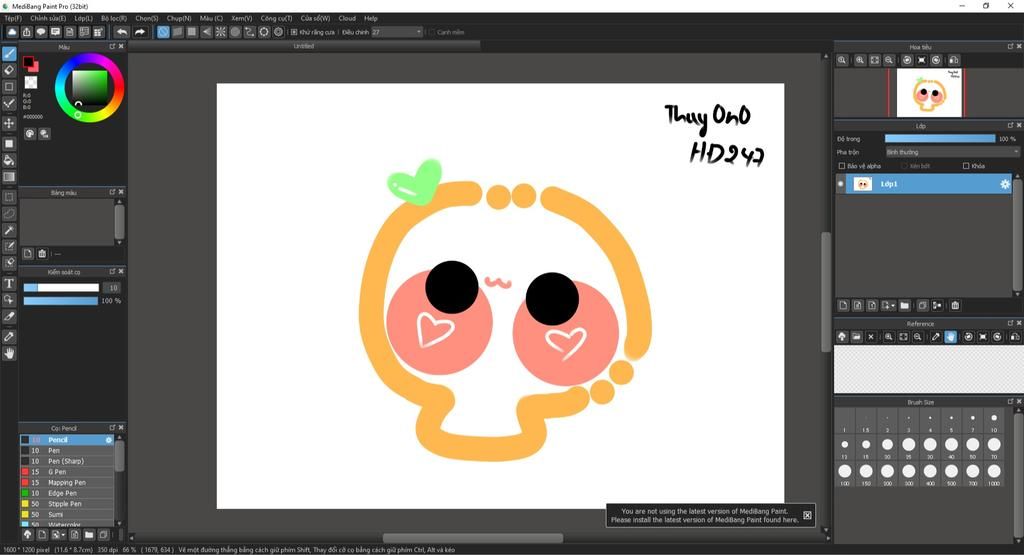Click the radial snap guide icon
The width and height of the screenshot is (1024, 555).
tap(221, 31)
